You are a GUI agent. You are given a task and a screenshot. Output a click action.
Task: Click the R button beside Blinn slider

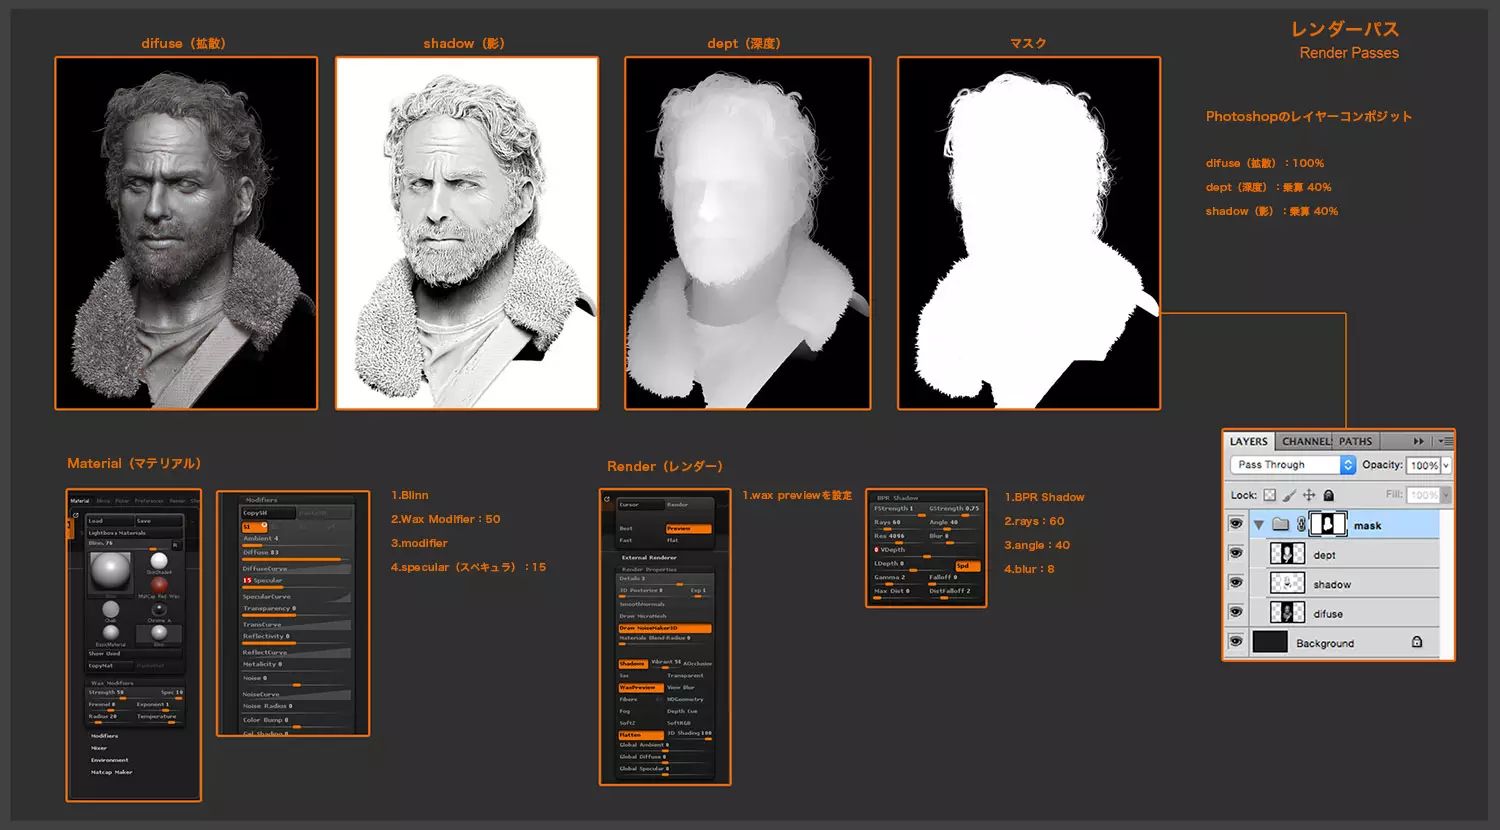(x=176, y=545)
